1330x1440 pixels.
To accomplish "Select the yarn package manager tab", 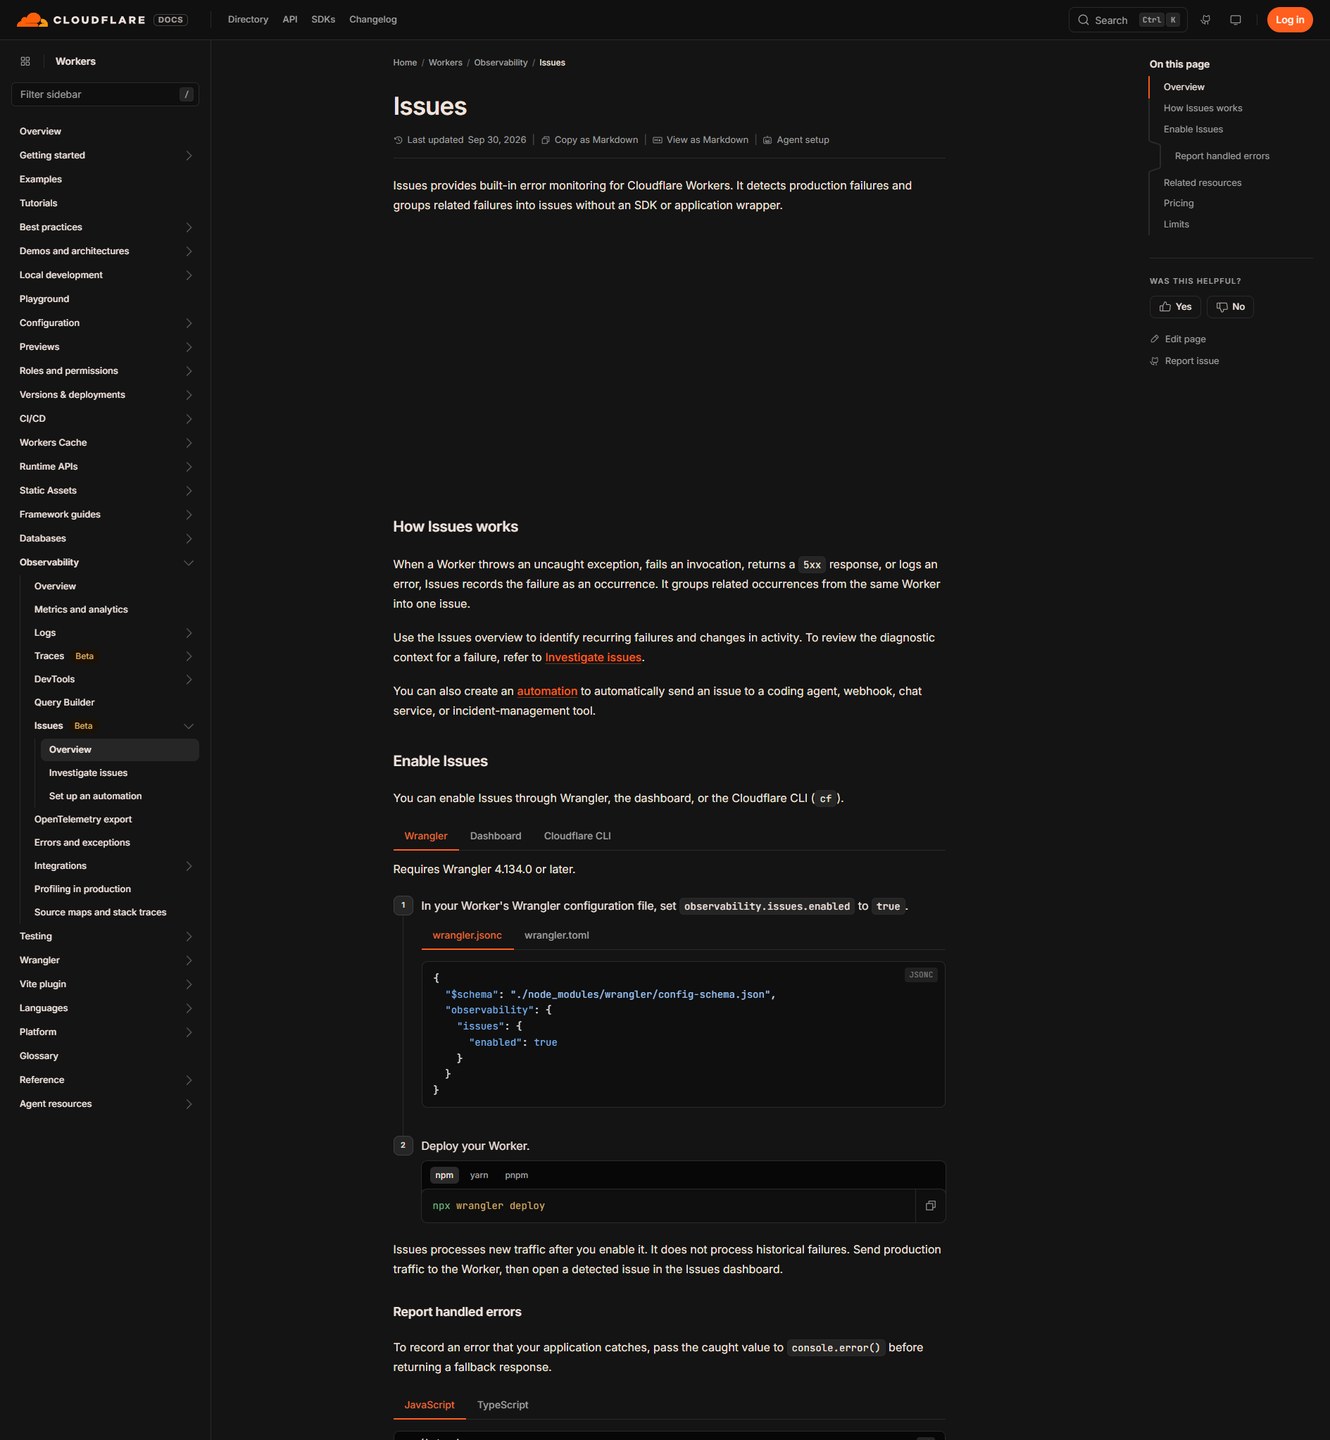I will click(479, 1175).
